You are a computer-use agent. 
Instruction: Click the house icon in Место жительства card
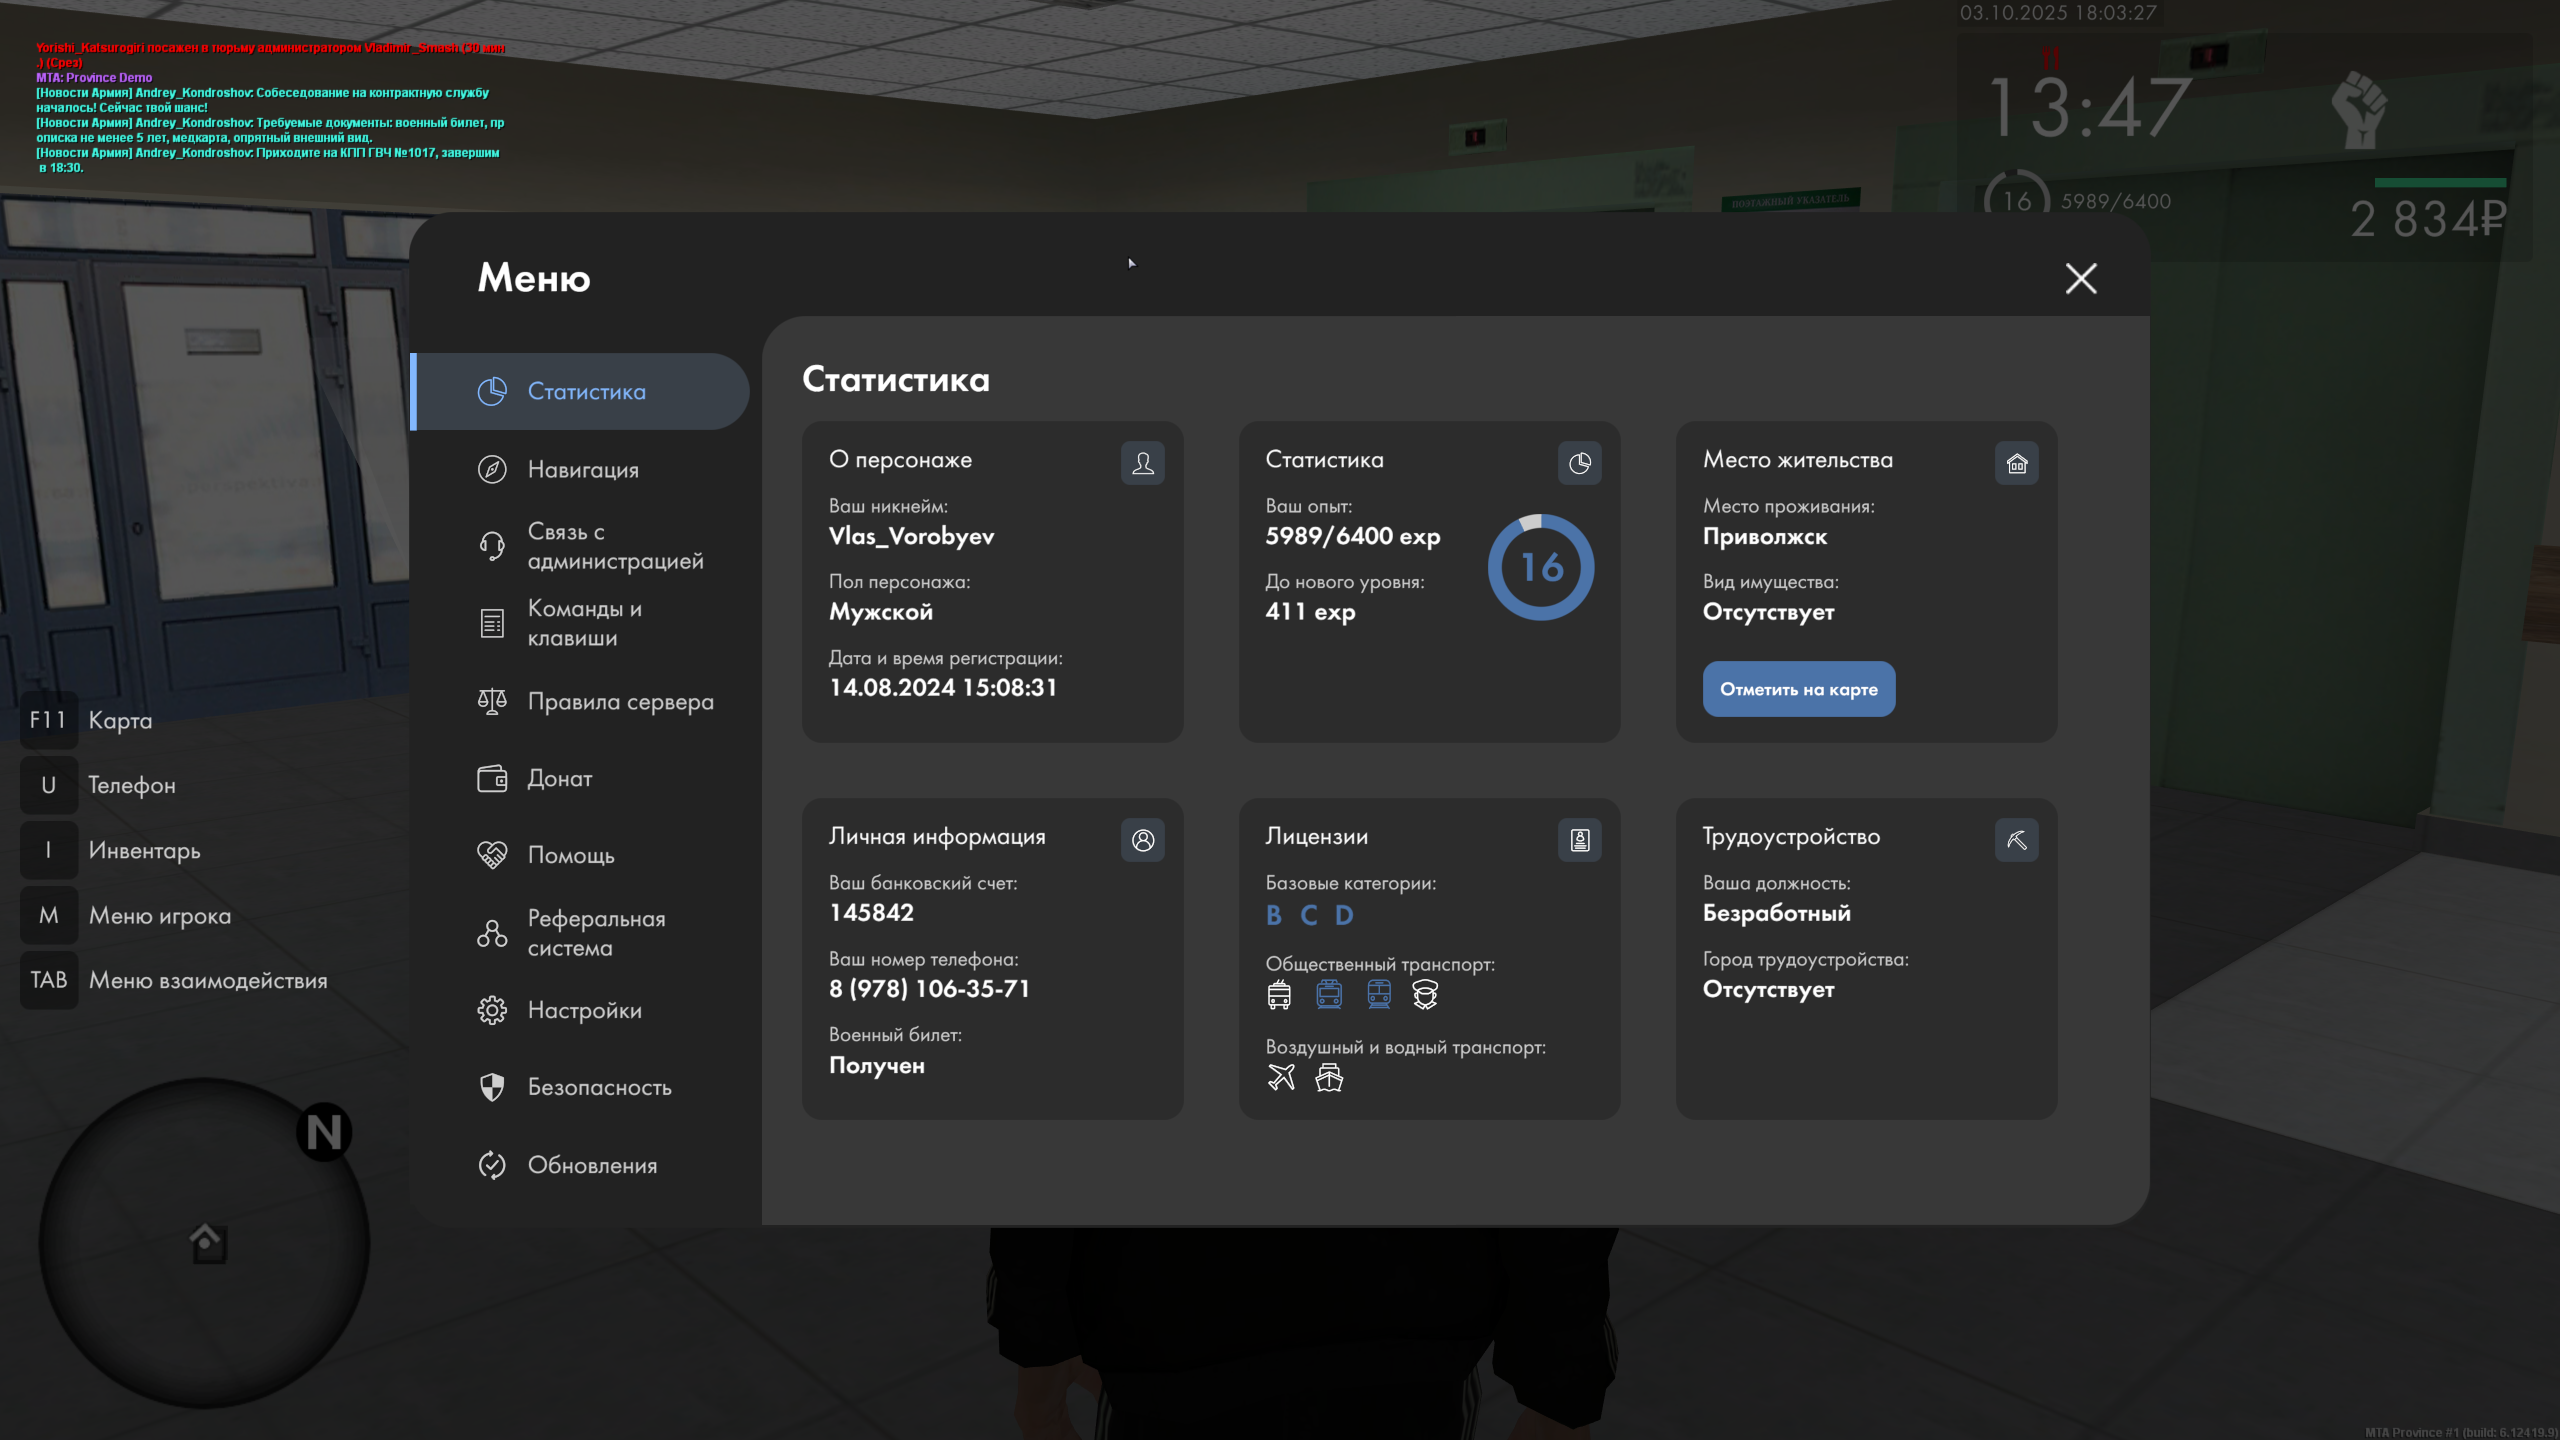pos(2016,463)
